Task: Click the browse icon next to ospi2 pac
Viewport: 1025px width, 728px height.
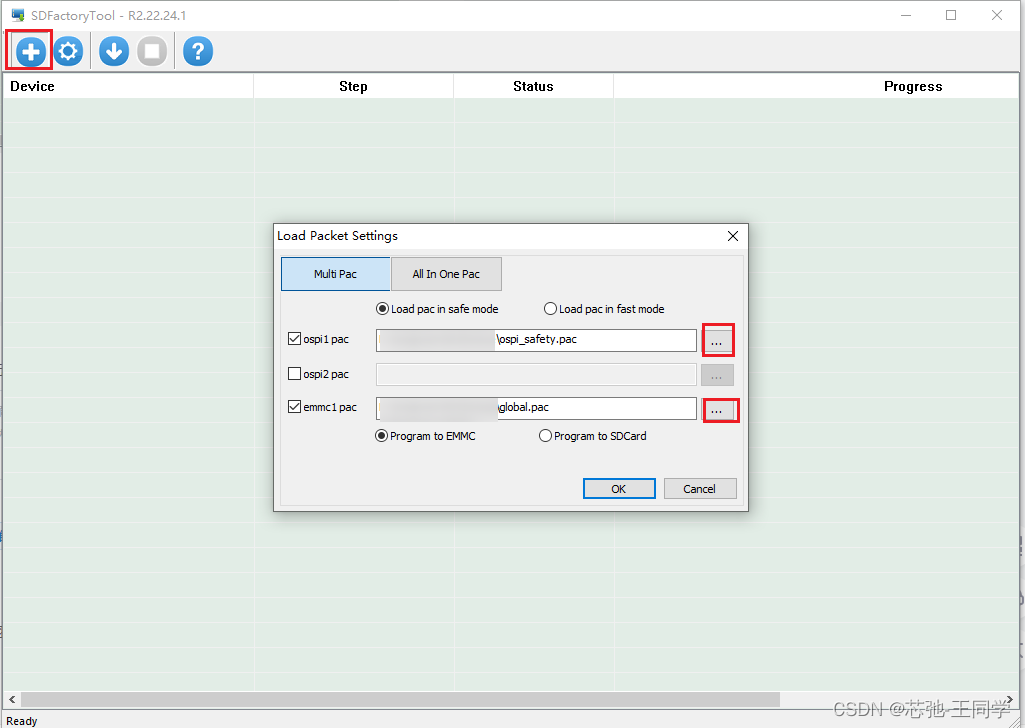Action: point(716,374)
